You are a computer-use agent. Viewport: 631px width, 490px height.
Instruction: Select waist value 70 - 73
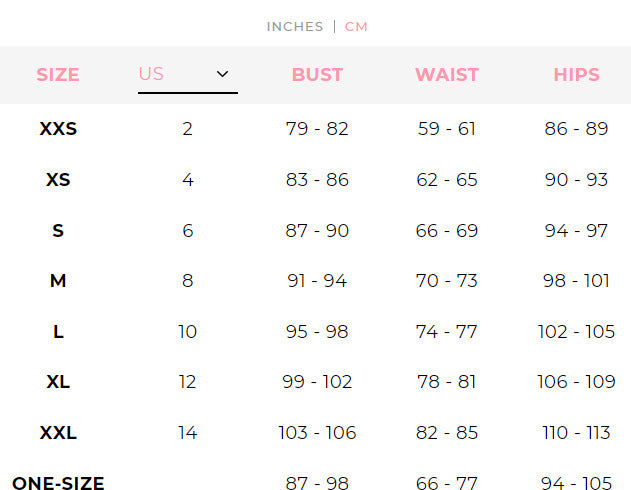click(446, 281)
